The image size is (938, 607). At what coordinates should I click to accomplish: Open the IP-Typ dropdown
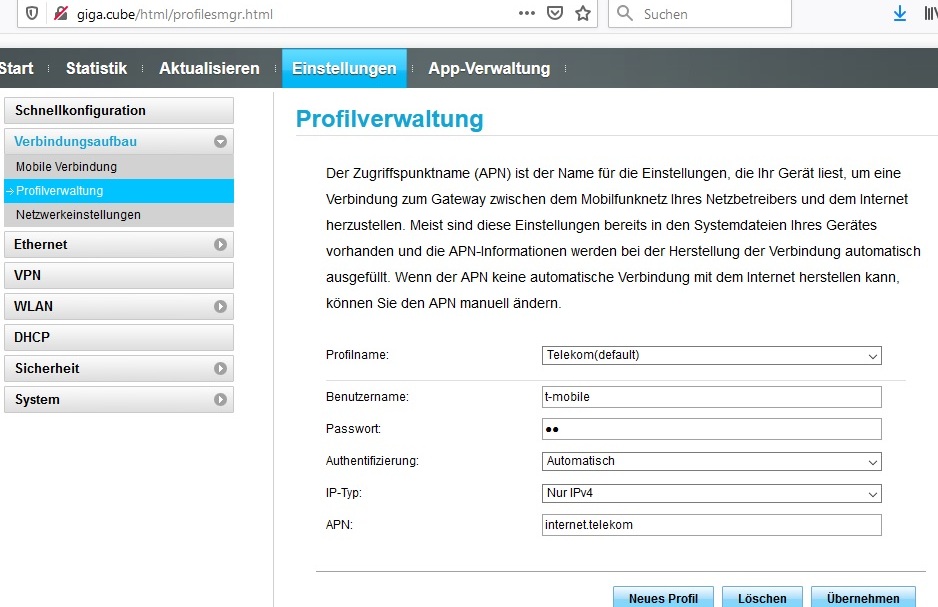pos(711,493)
